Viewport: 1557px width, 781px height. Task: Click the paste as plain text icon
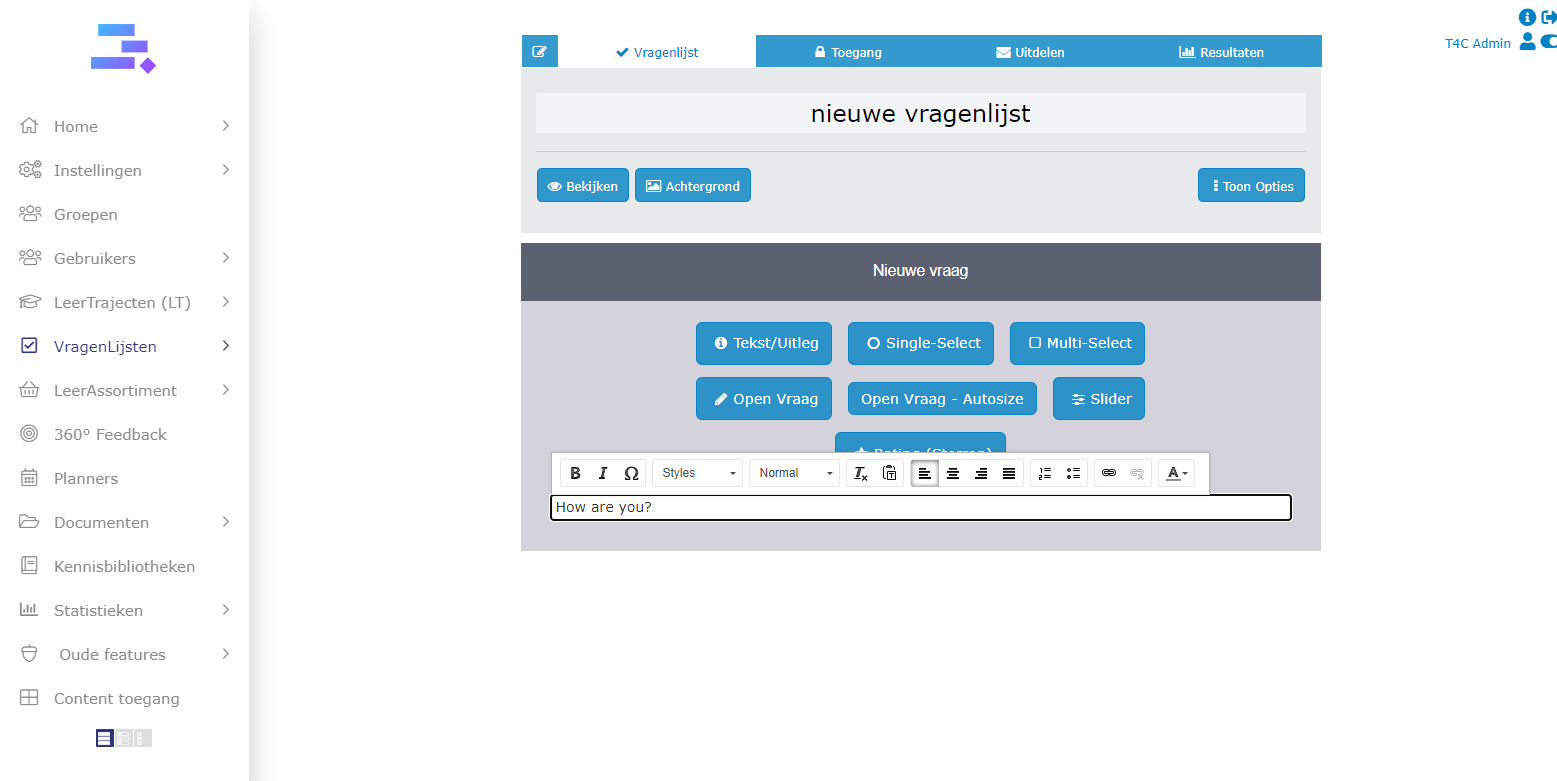pos(889,473)
